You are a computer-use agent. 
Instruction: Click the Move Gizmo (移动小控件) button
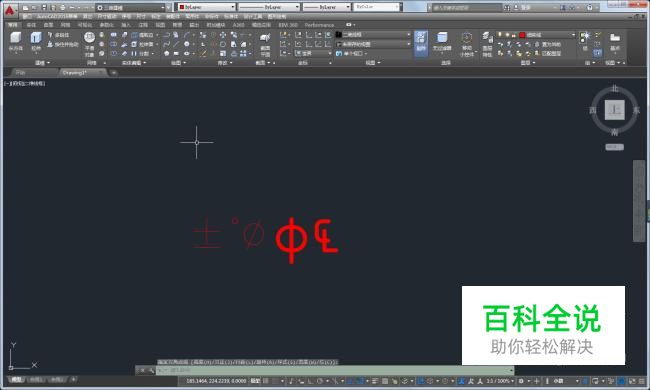467,44
